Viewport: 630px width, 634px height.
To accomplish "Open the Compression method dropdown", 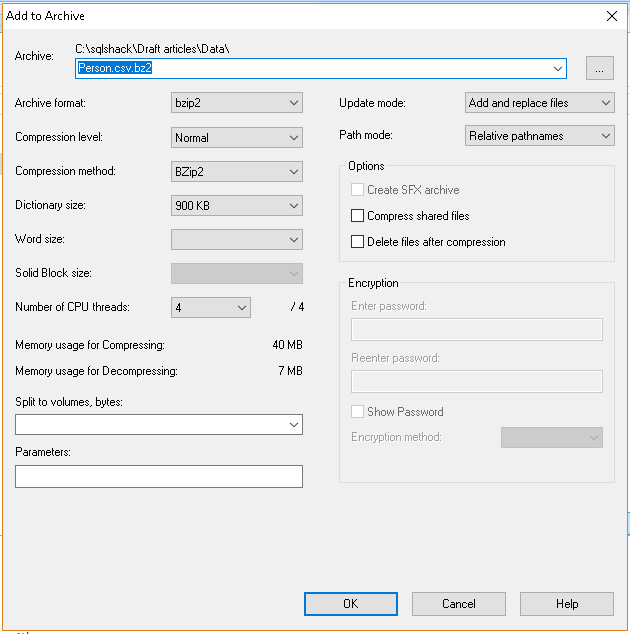I will coord(237,171).
